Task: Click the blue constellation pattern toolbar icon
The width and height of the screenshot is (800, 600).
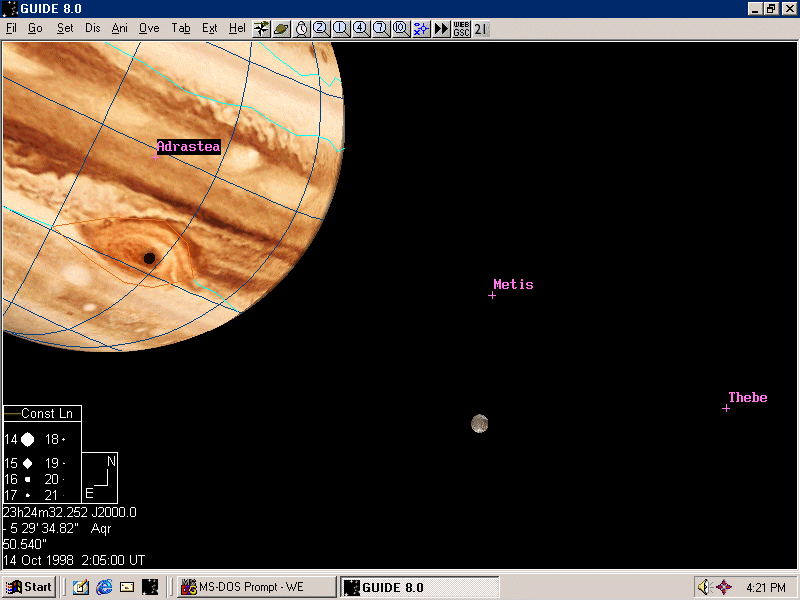Action: (x=421, y=29)
